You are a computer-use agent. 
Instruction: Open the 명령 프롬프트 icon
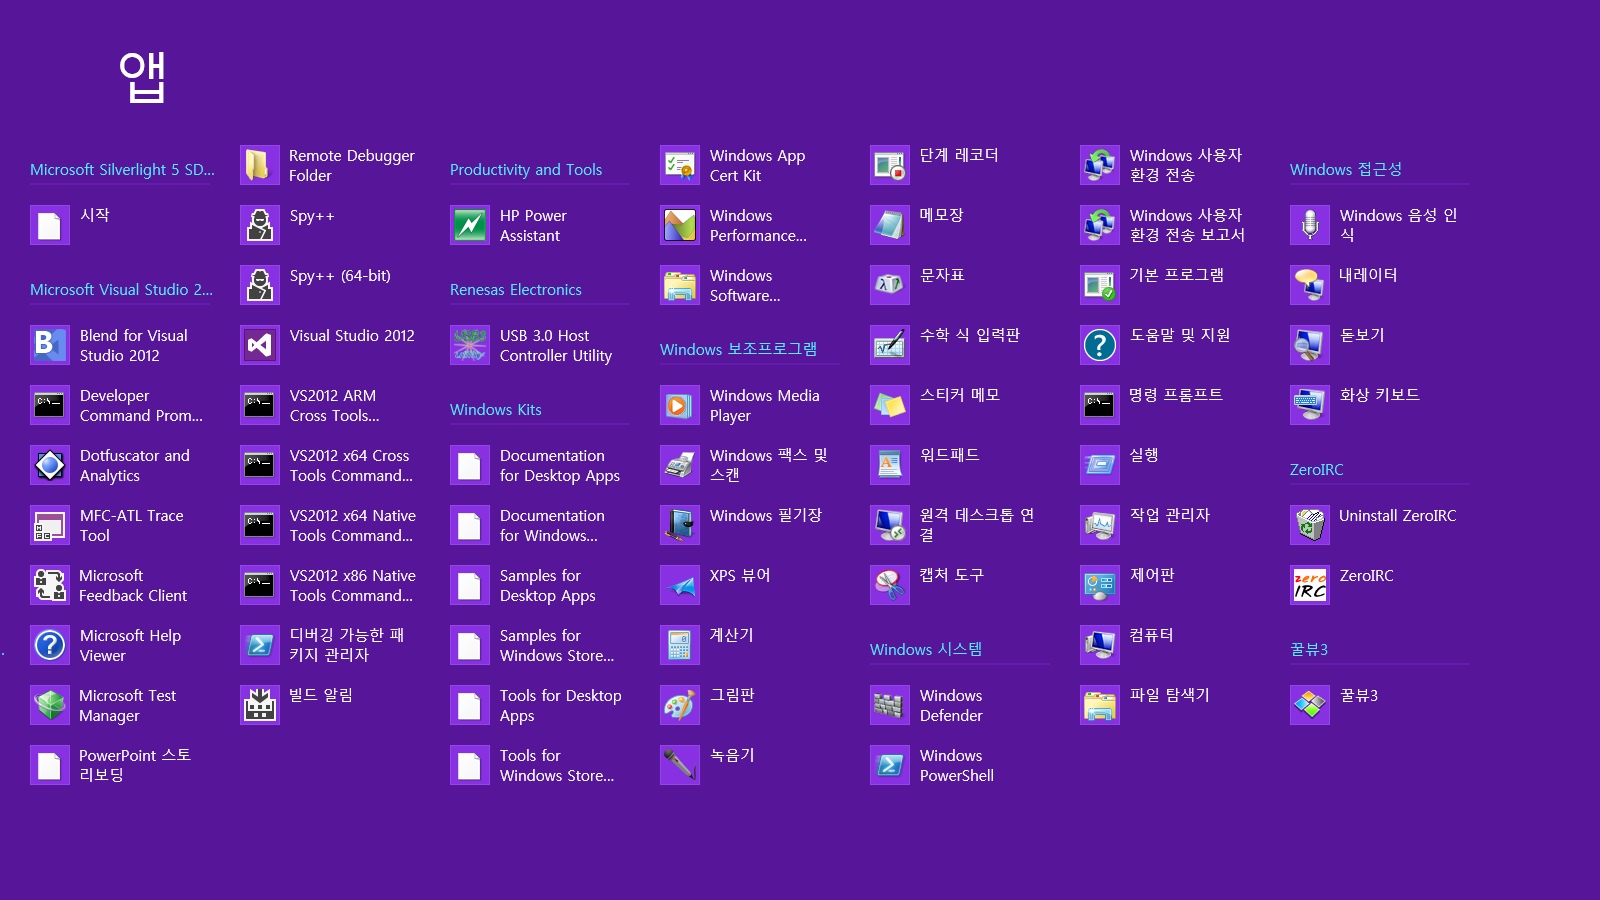coord(1100,405)
